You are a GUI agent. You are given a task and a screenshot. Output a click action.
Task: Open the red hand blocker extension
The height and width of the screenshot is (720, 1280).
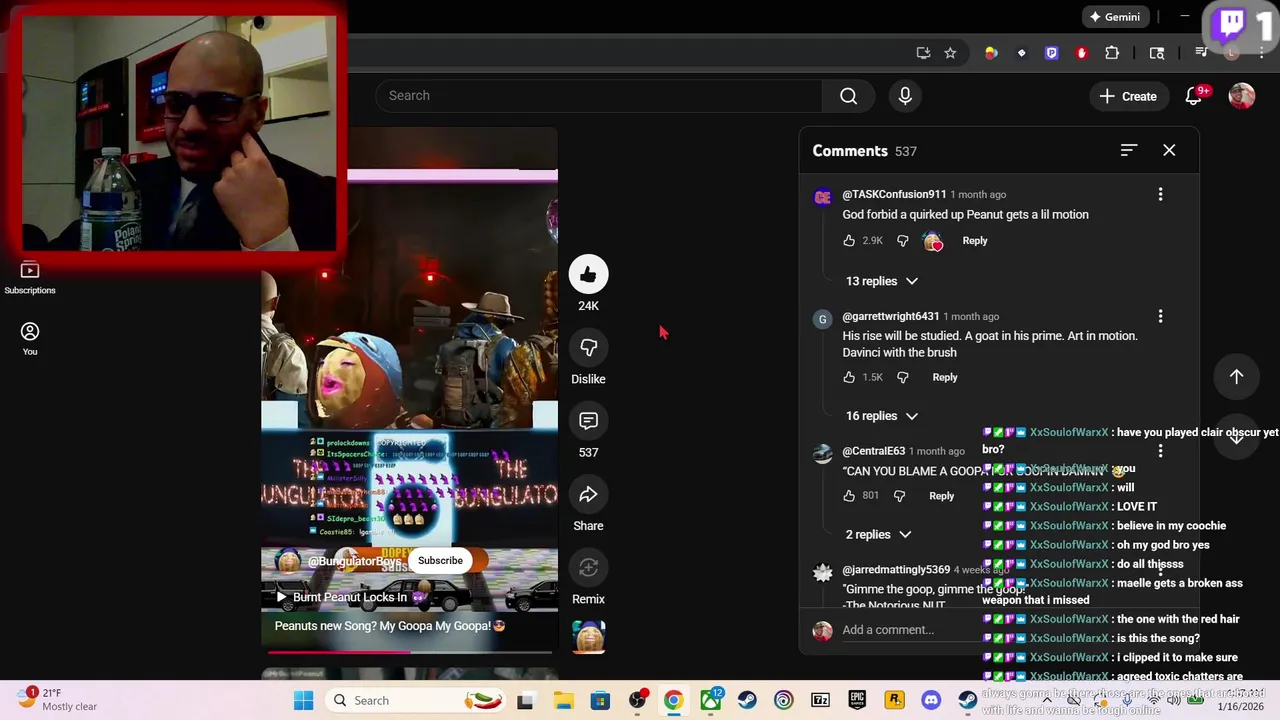(1081, 53)
